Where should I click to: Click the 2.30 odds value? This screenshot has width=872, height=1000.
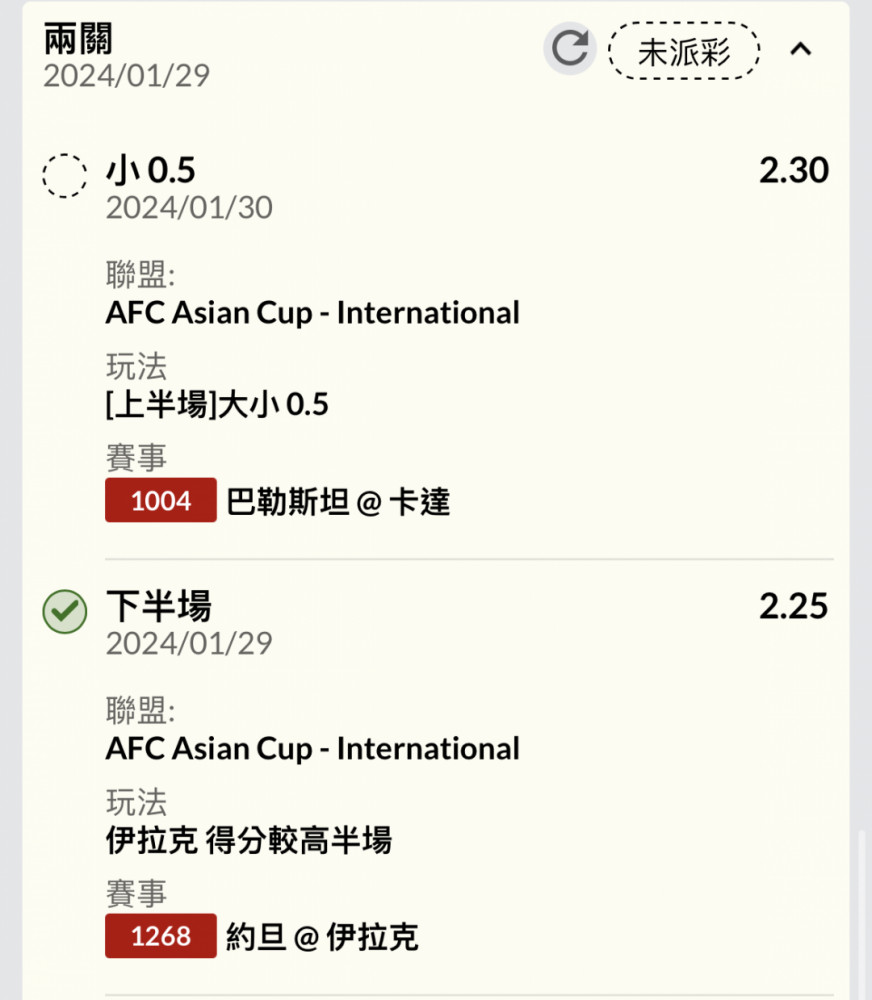click(794, 170)
